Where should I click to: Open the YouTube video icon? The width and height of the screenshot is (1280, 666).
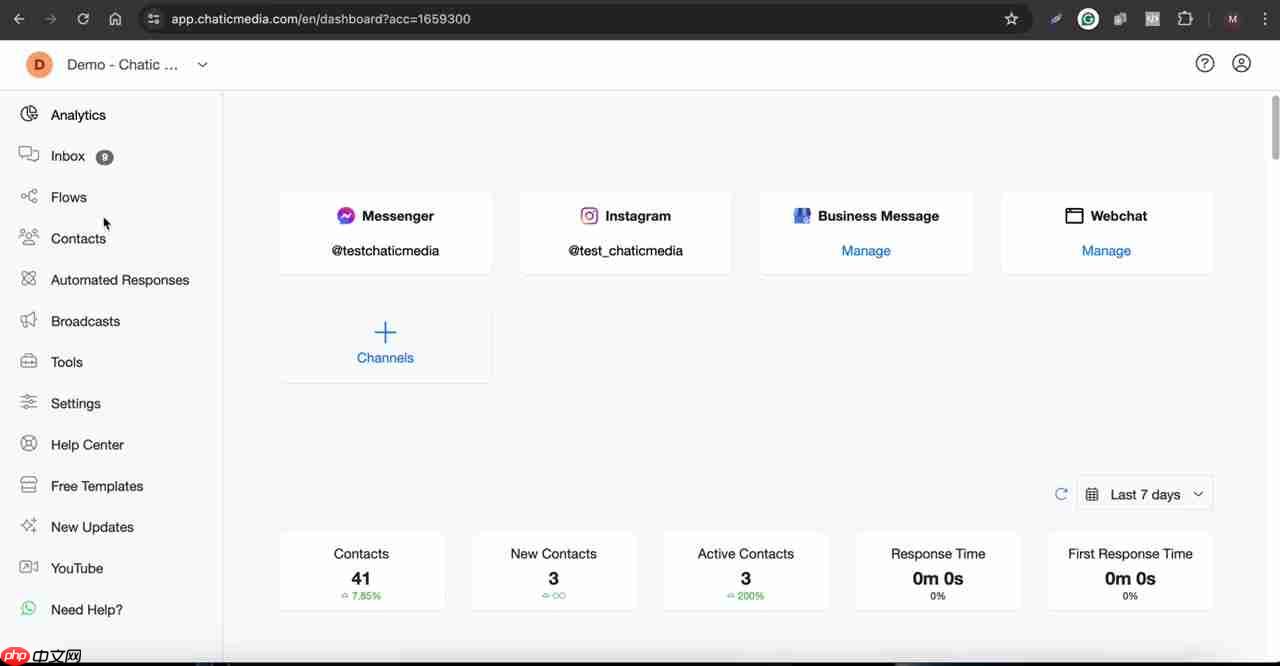pyautogui.click(x=29, y=567)
